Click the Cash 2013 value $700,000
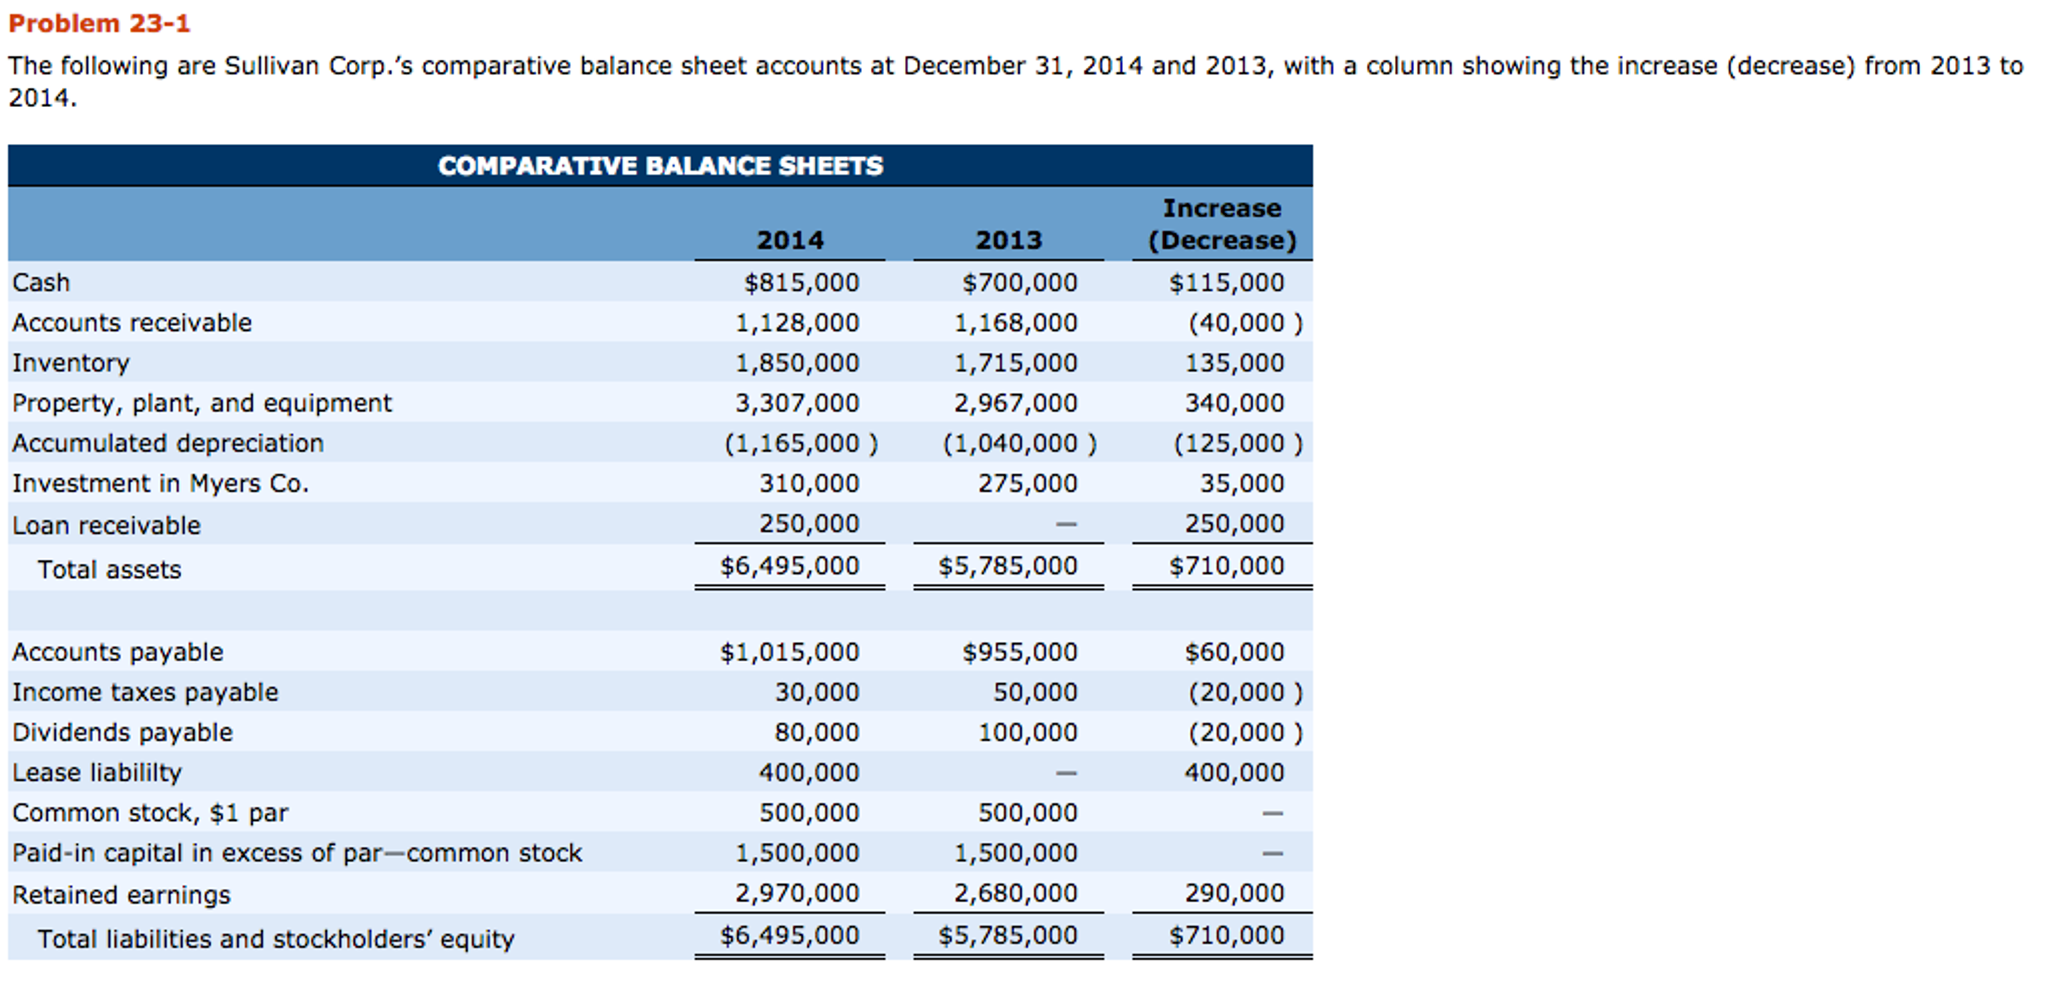 tap(1020, 283)
